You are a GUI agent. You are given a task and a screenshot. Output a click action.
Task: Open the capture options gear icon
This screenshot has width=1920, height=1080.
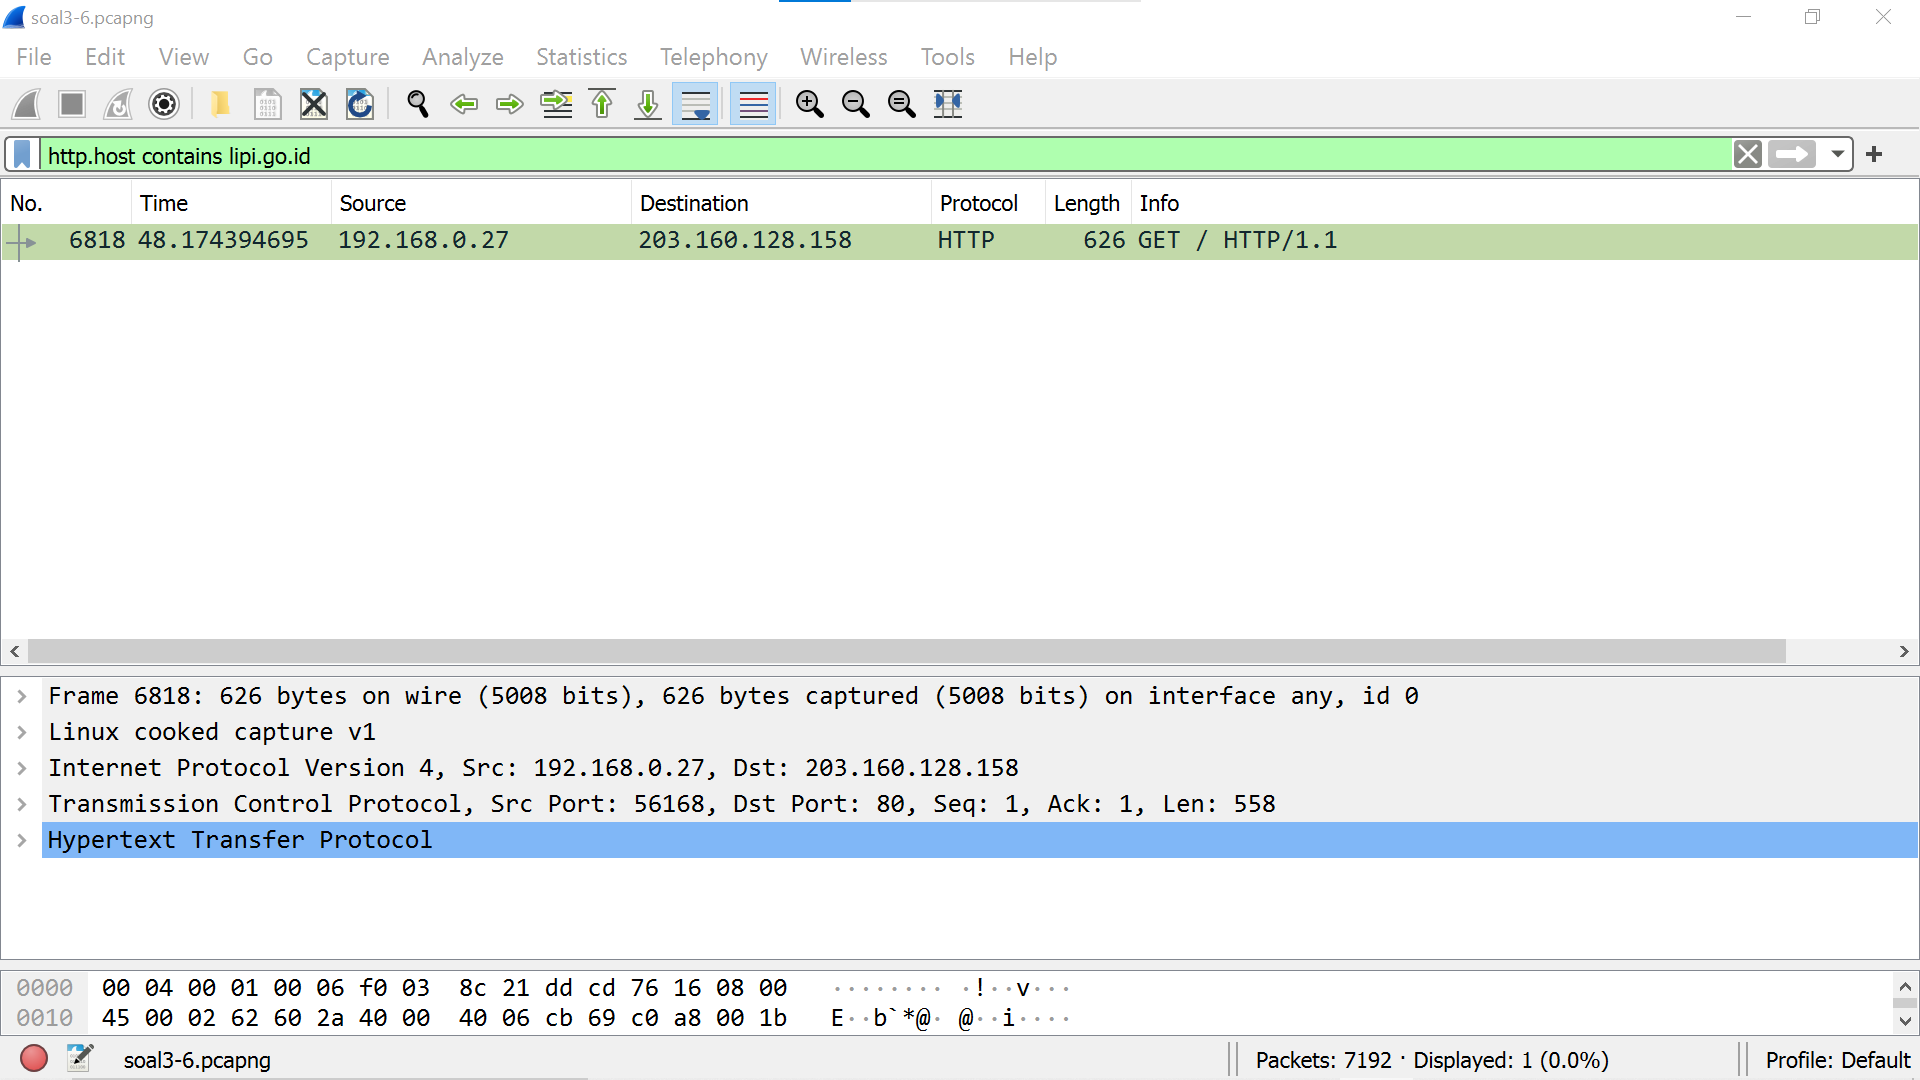tap(164, 104)
